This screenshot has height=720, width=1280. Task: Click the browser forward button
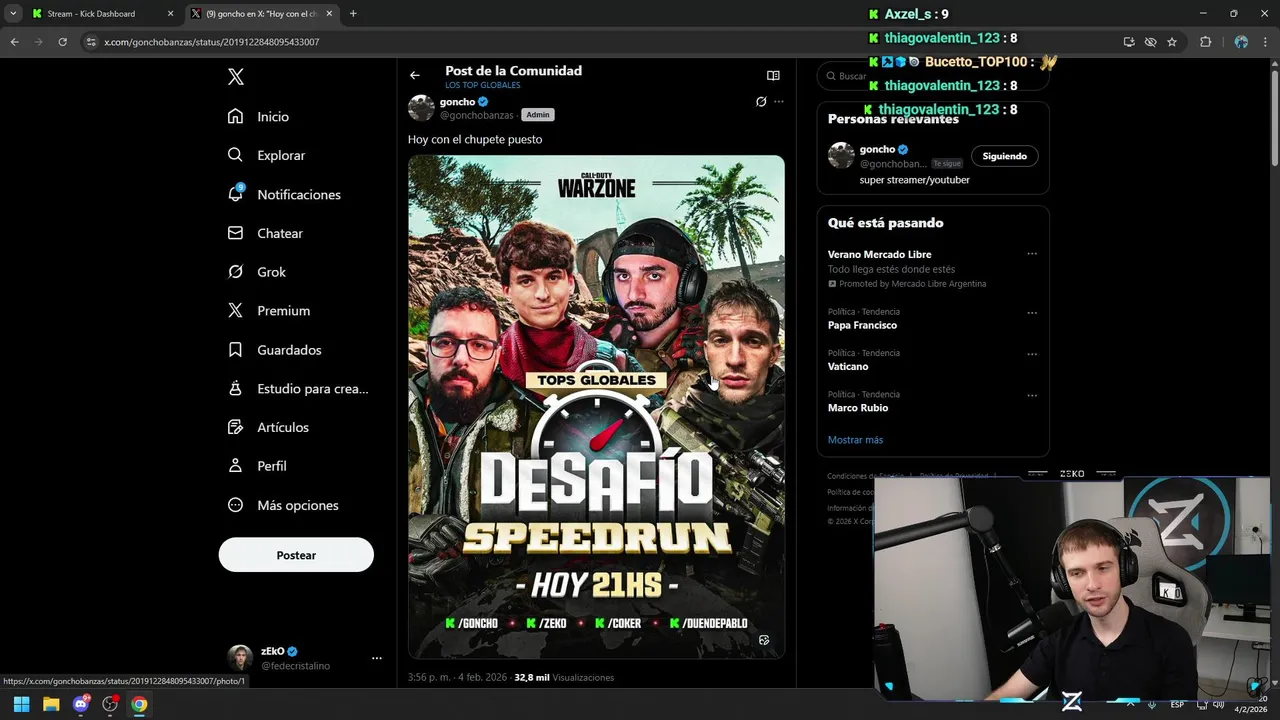[x=39, y=42]
